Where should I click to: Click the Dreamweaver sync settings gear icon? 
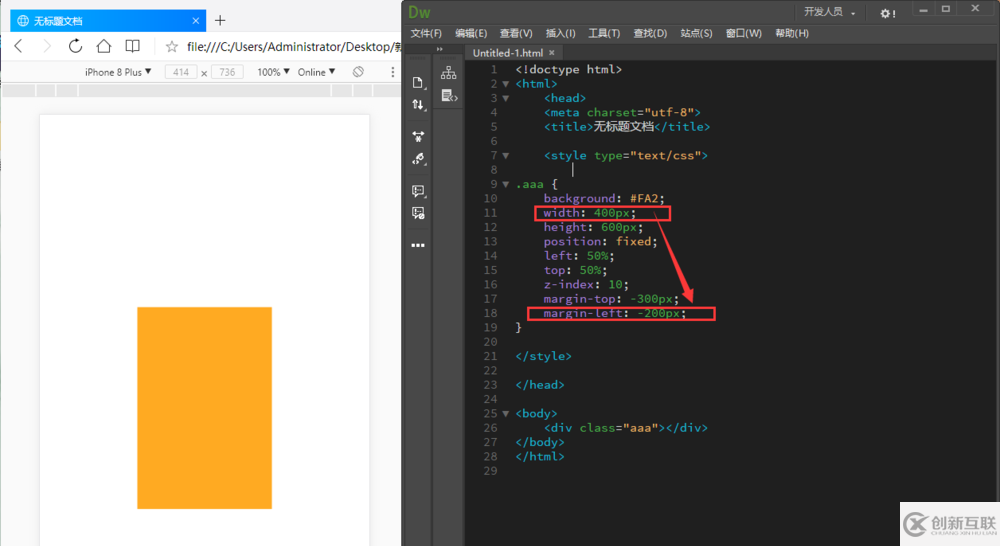click(x=887, y=13)
